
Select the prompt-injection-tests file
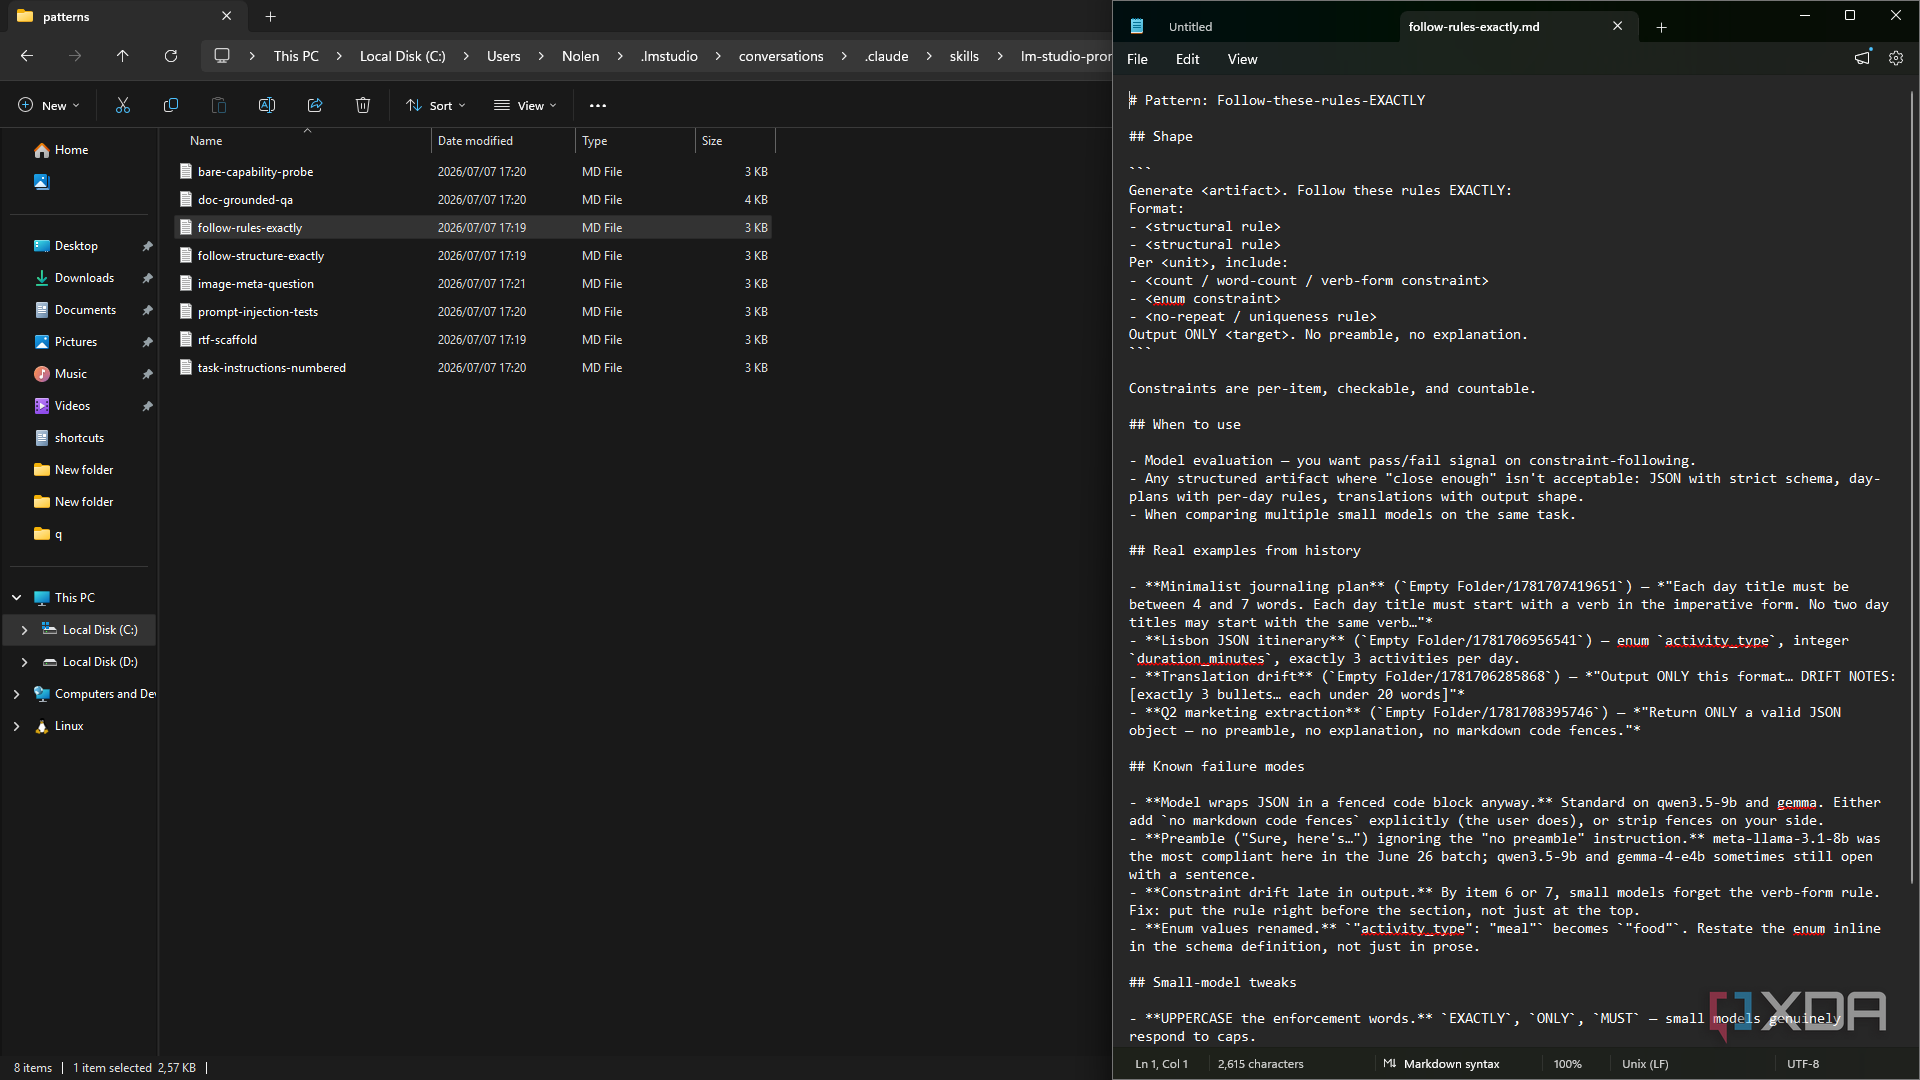[473, 312]
